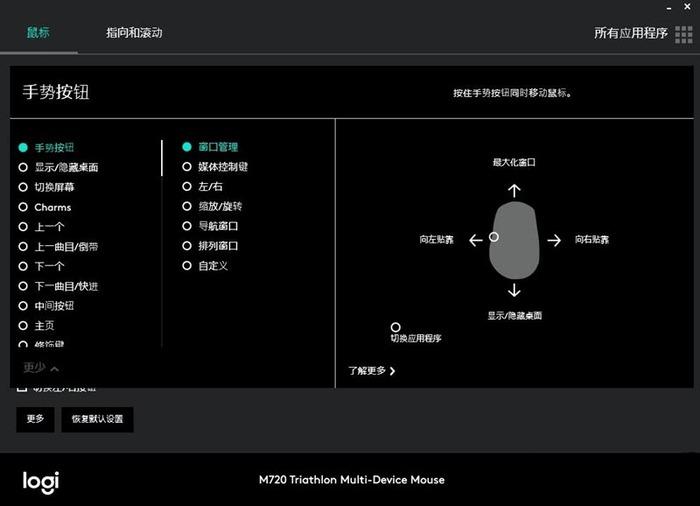Screen dimensions: 700x506
Task: Open the all applications grid icon
Action: (683, 34)
